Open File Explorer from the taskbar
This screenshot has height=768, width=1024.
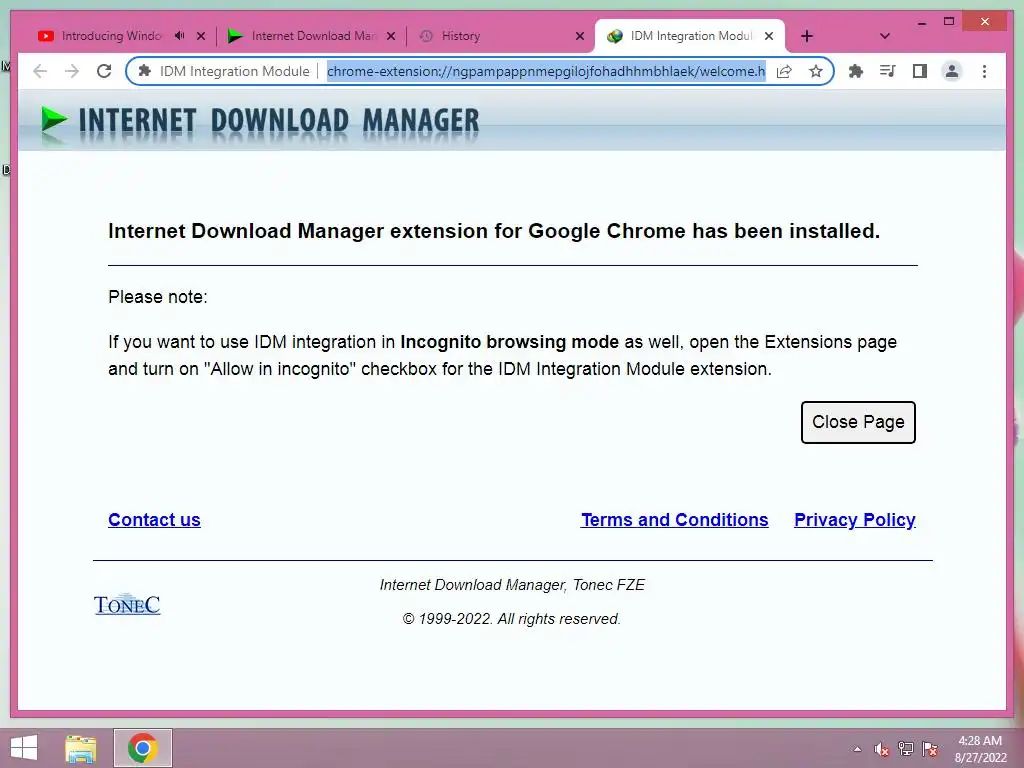[81, 748]
